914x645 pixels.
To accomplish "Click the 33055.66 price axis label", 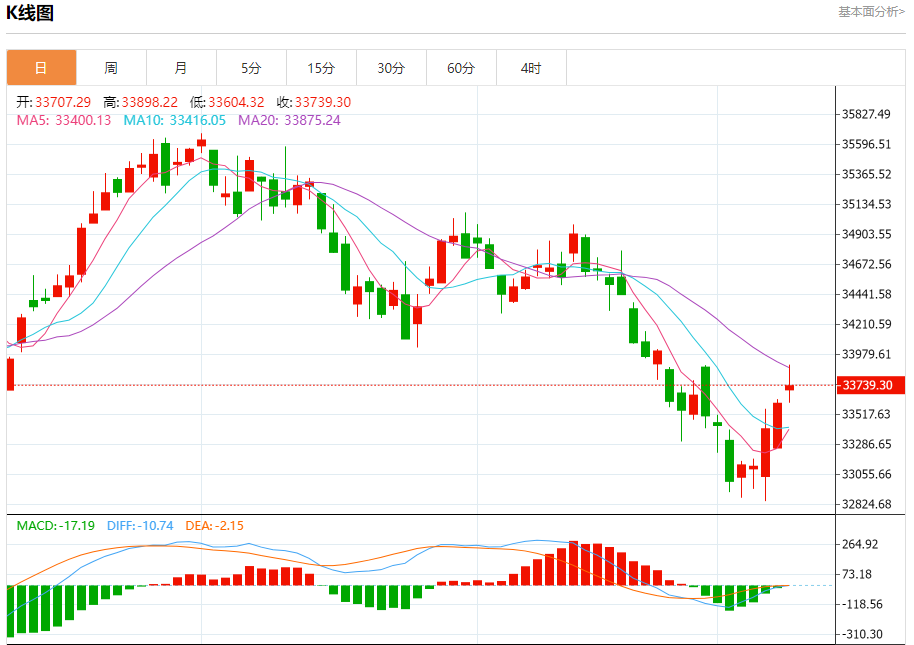I will coord(866,474).
